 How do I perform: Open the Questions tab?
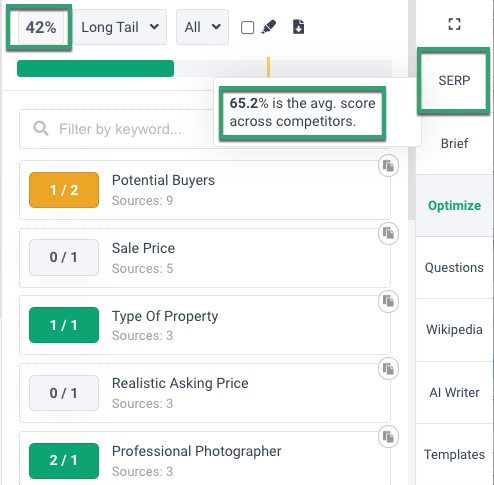tap(454, 268)
